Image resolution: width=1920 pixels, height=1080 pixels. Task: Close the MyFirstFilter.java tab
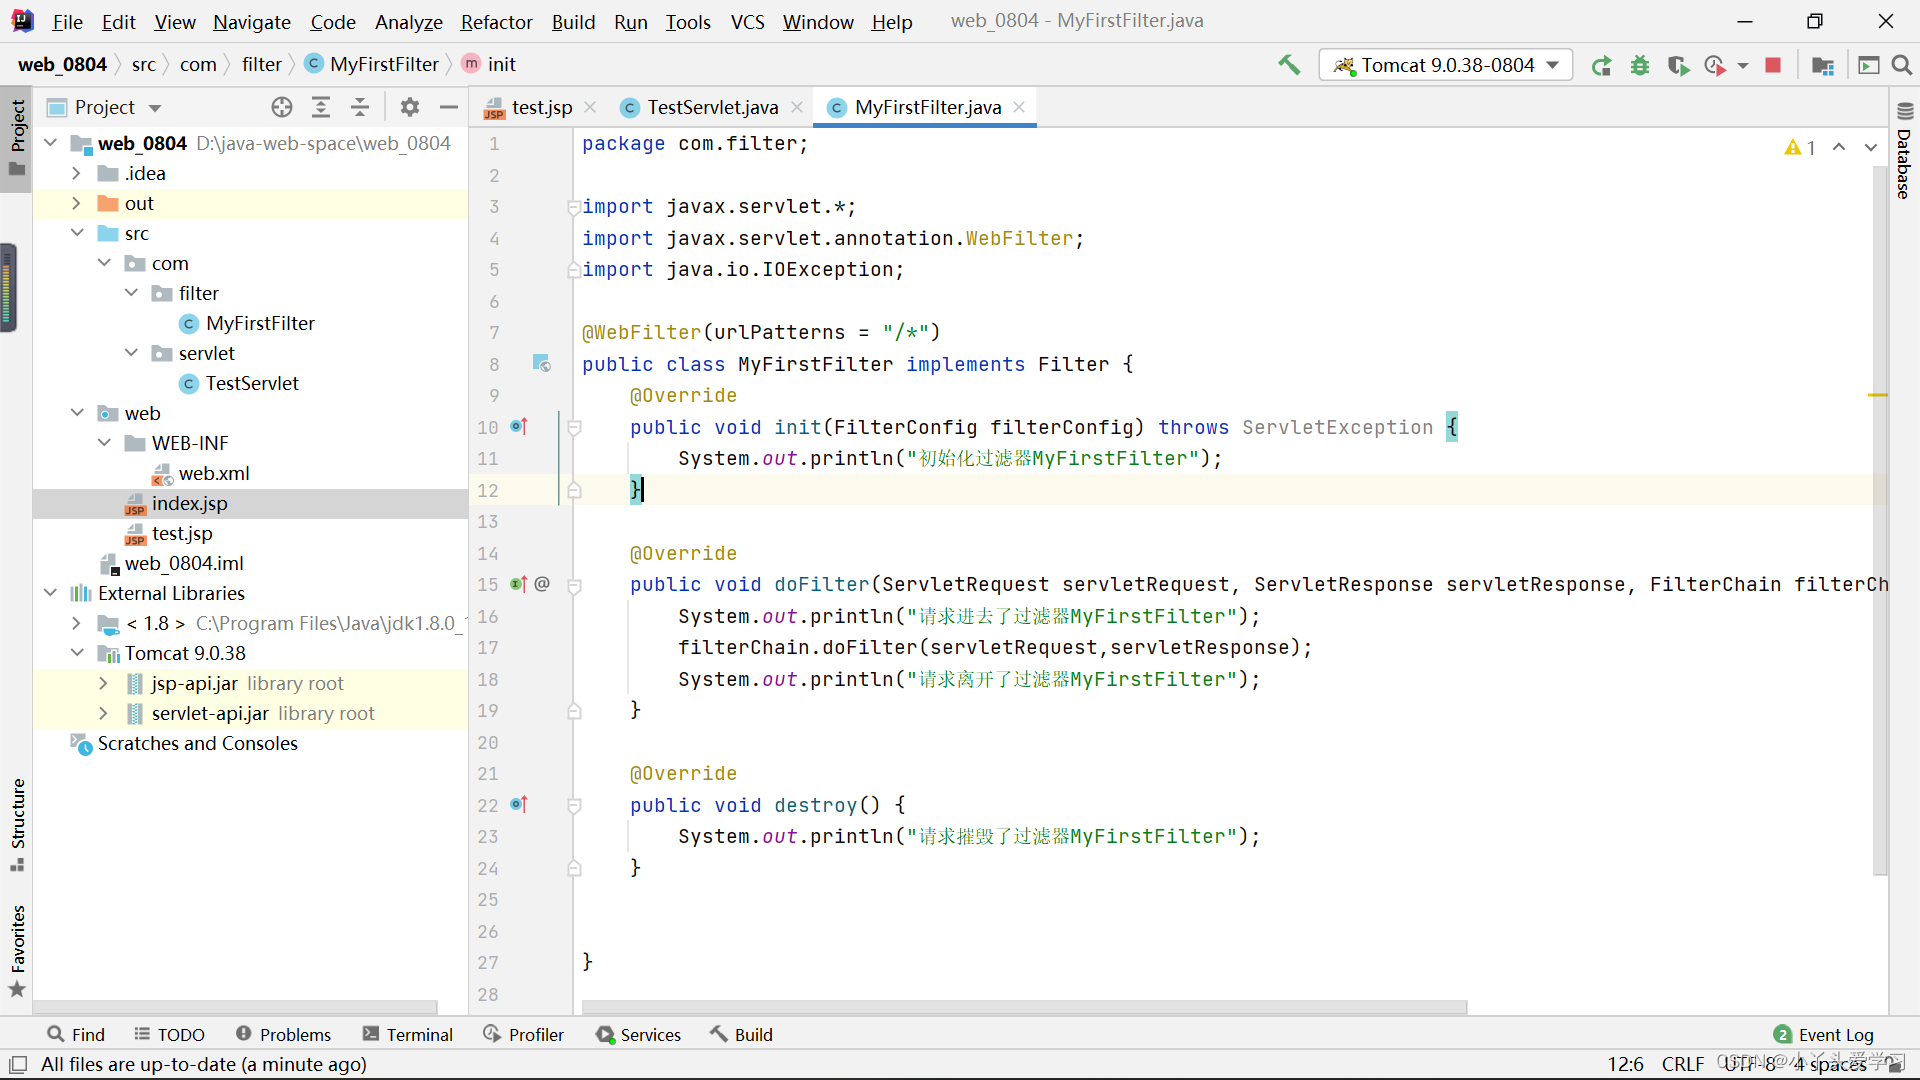point(1019,107)
